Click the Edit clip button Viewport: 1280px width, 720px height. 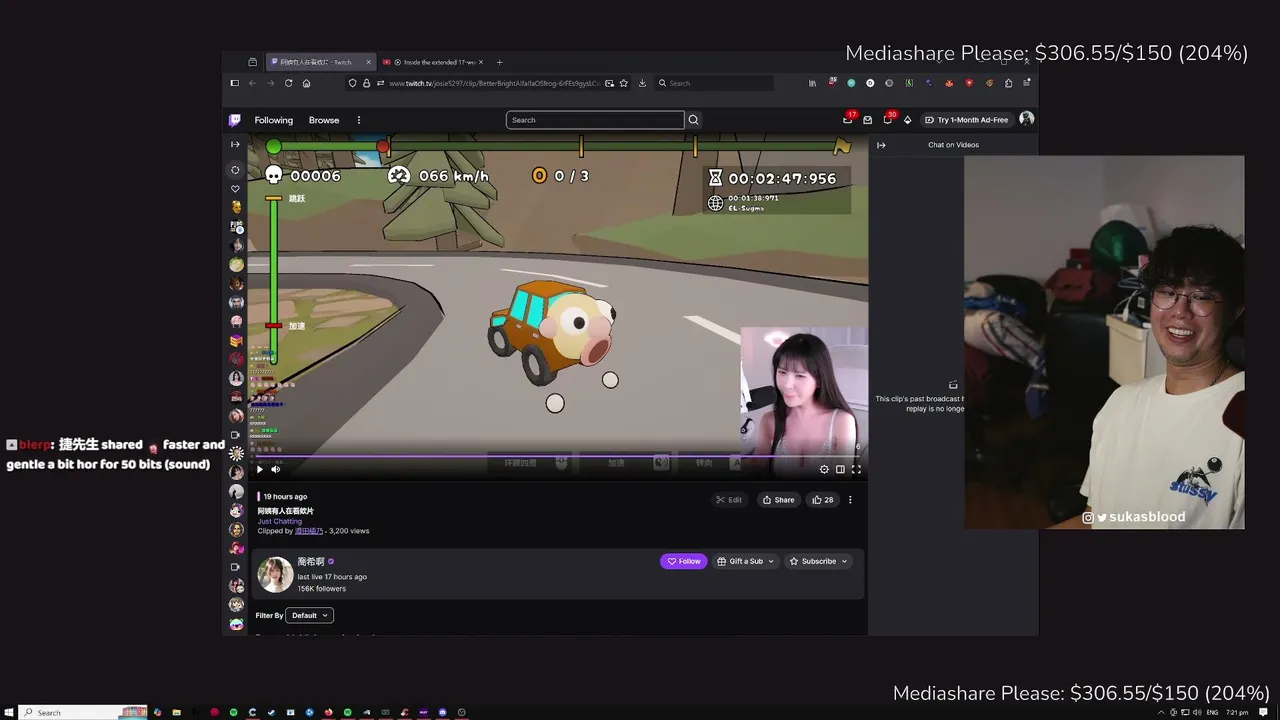[x=729, y=500]
